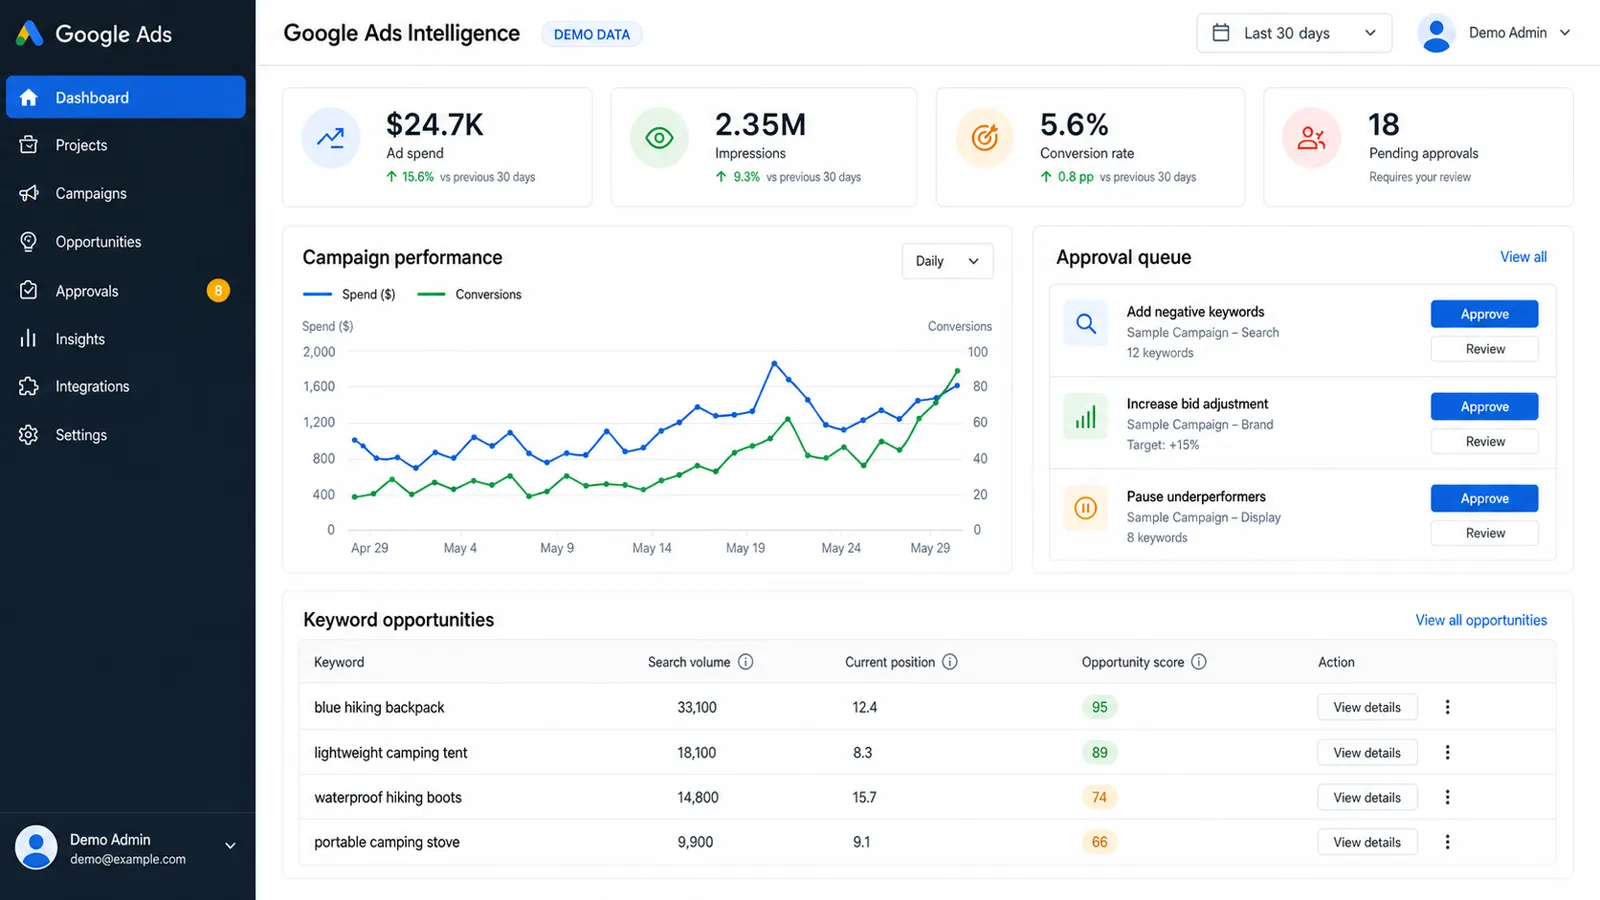This screenshot has height=900, width=1600.
Task: Click the Ad spend trend icon
Action: [x=331, y=138]
